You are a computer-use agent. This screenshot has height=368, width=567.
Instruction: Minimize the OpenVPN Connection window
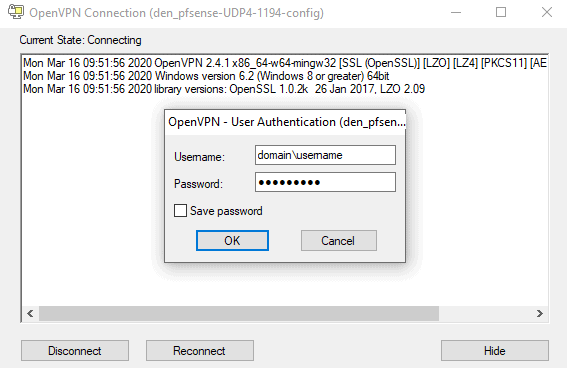(456, 13)
